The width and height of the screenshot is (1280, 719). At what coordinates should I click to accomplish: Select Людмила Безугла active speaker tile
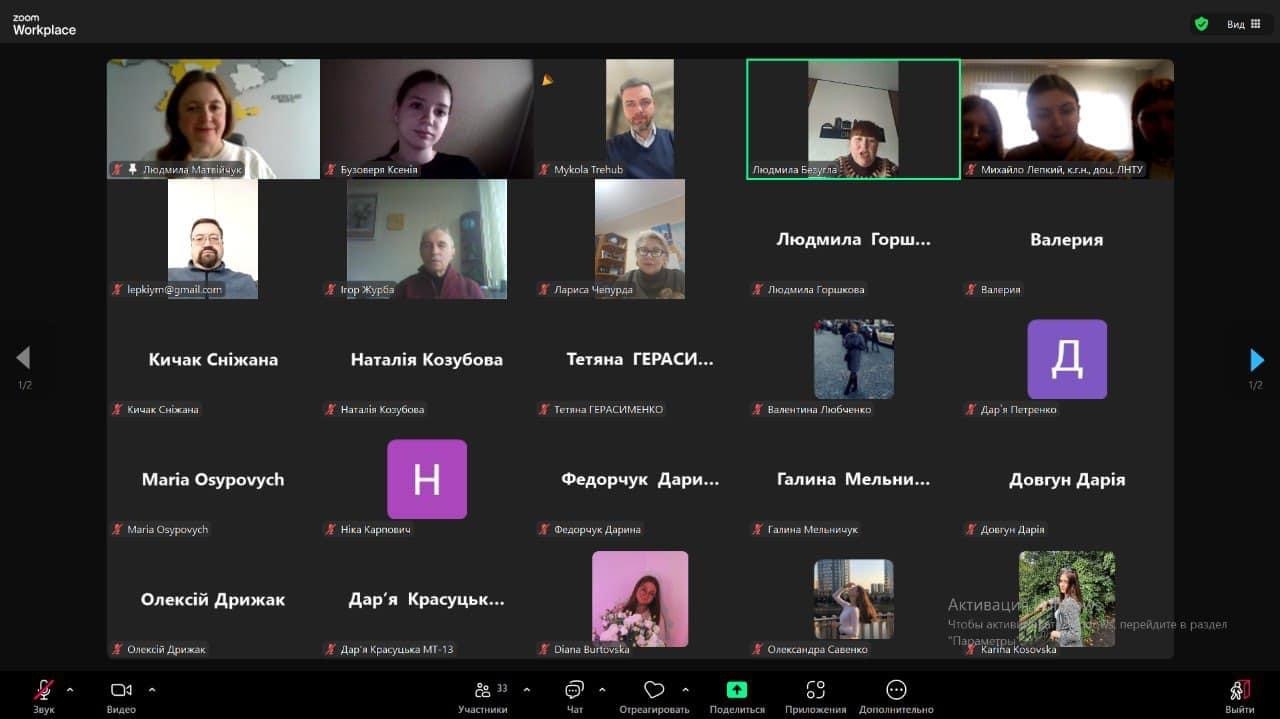coord(853,118)
